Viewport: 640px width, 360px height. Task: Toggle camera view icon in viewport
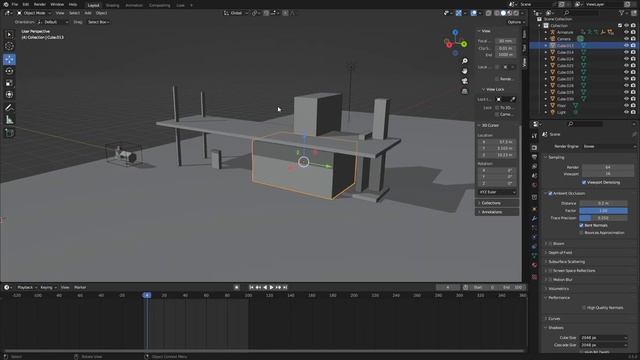pyautogui.click(x=464, y=81)
